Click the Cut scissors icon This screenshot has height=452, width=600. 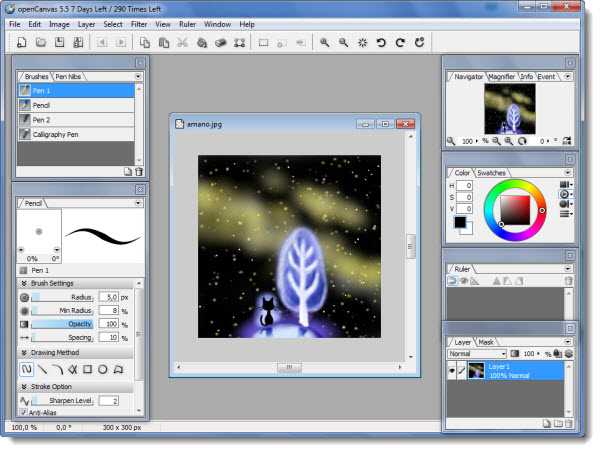click(182, 43)
